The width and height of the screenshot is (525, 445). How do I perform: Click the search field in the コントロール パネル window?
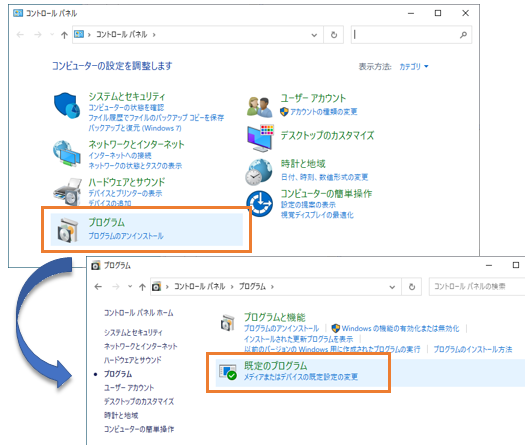pyautogui.click(x=411, y=34)
